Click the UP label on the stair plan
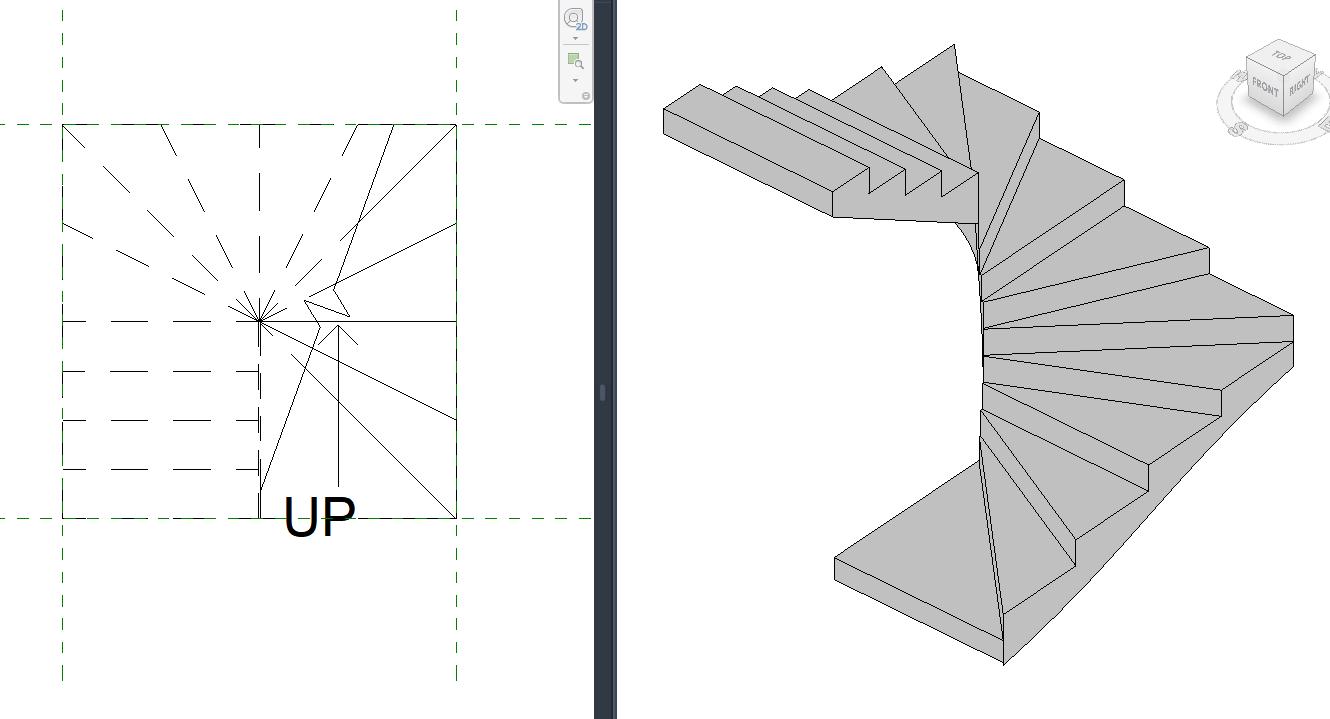Screen dimensions: 1330x719 (318, 515)
